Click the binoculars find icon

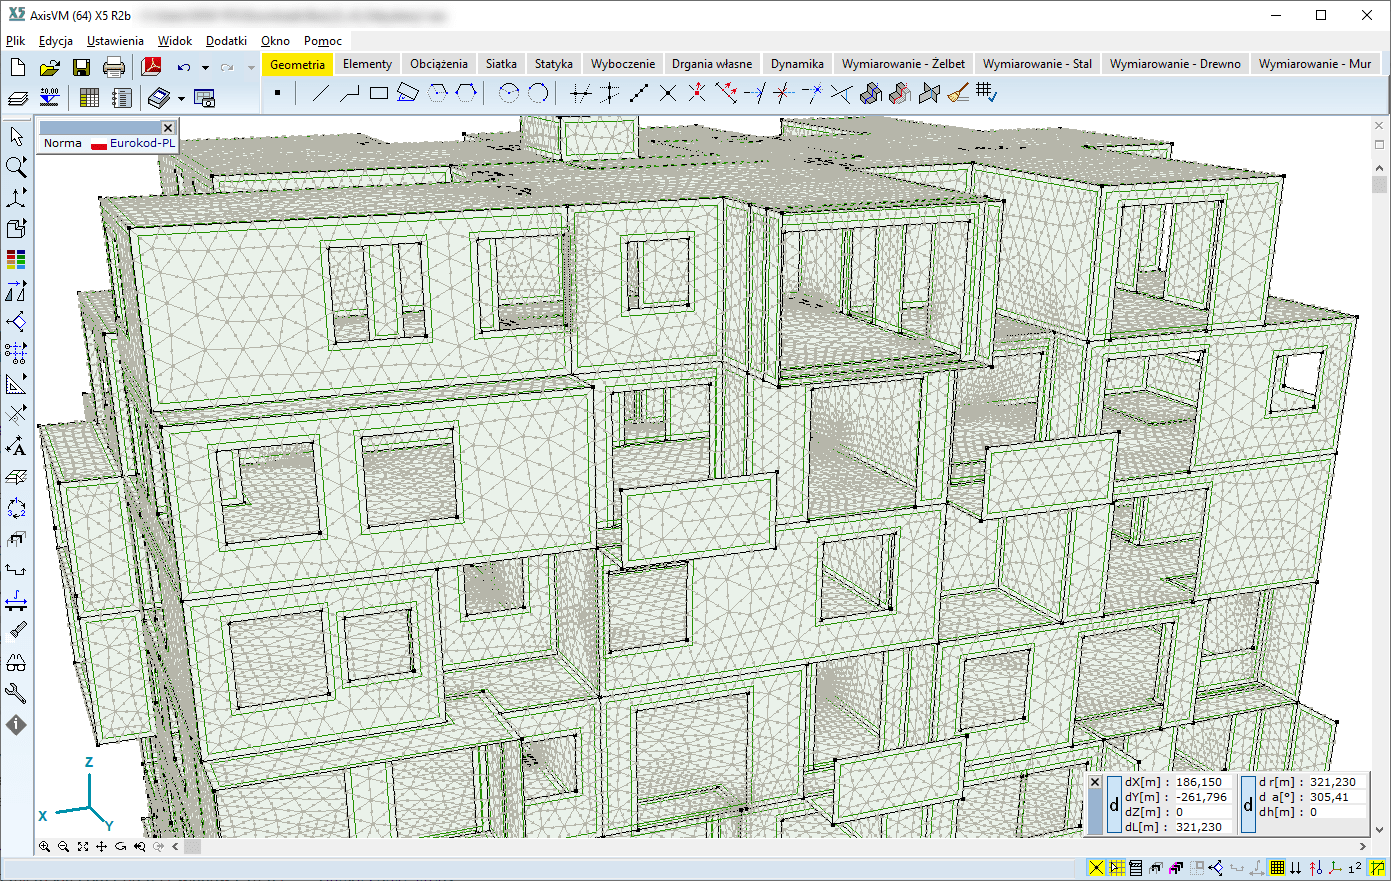(x=16, y=662)
